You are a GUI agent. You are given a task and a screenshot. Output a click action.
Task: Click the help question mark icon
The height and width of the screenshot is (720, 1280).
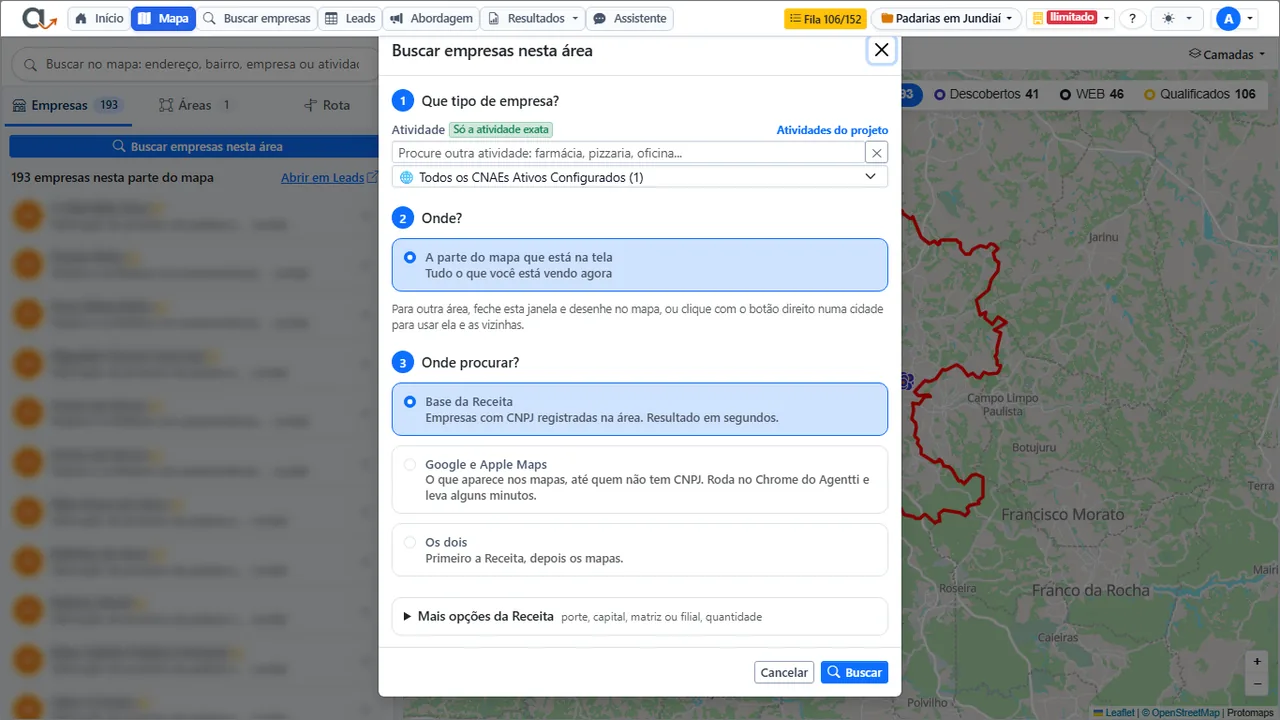pyautogui.click(x=1132, y=19)
